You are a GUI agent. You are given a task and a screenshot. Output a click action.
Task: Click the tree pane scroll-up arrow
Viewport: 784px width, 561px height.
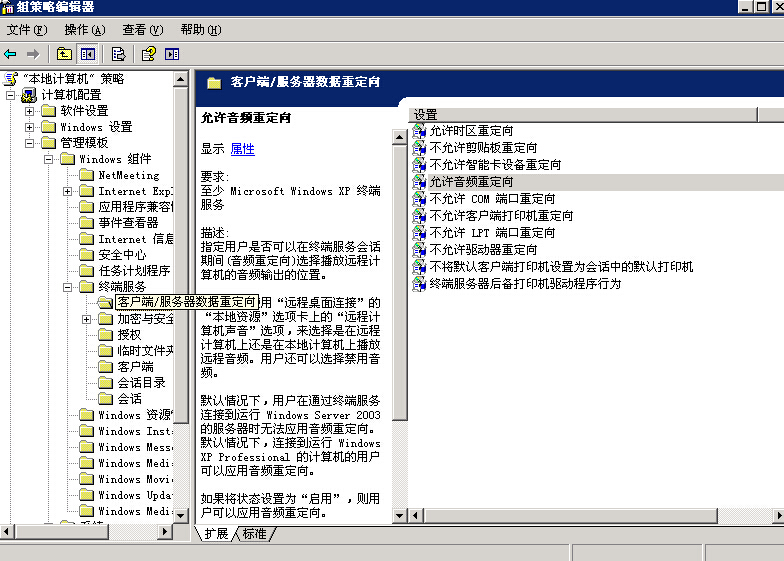tap(181, 79)
